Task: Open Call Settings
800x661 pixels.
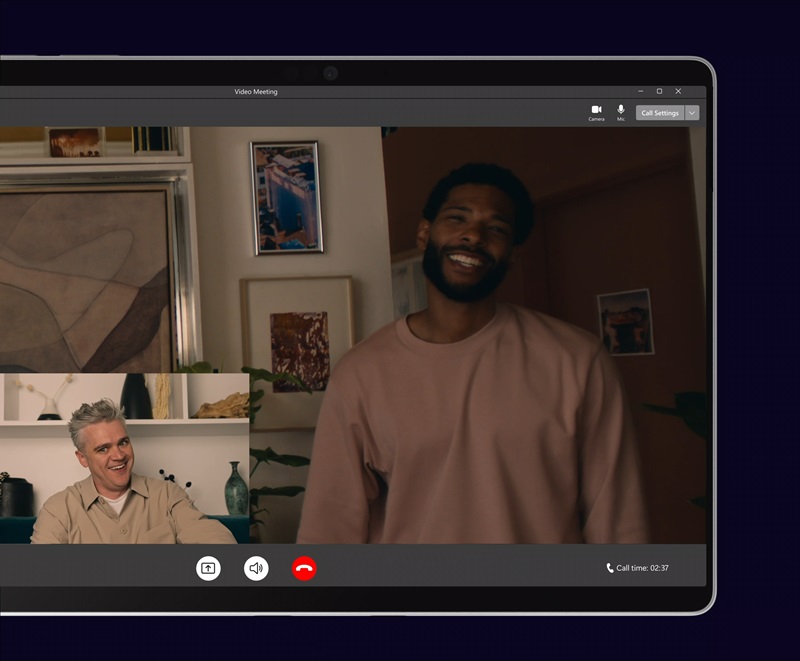Action: coord(660,113)
